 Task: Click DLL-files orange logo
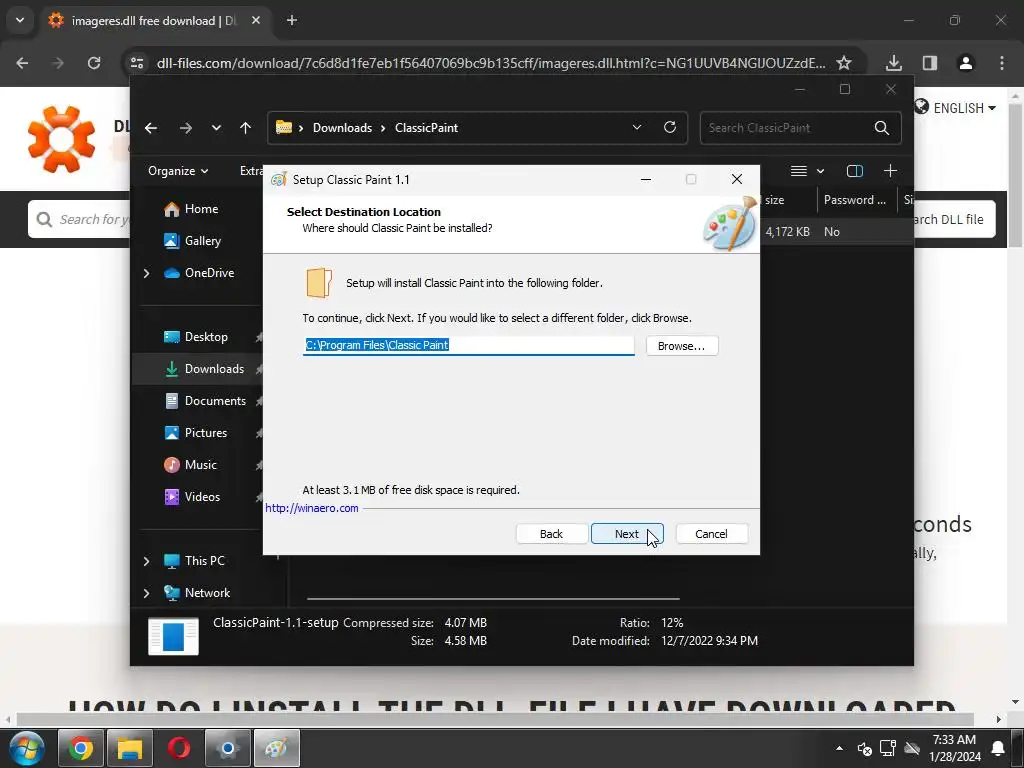pyautogui.click(x=61, y=139)
